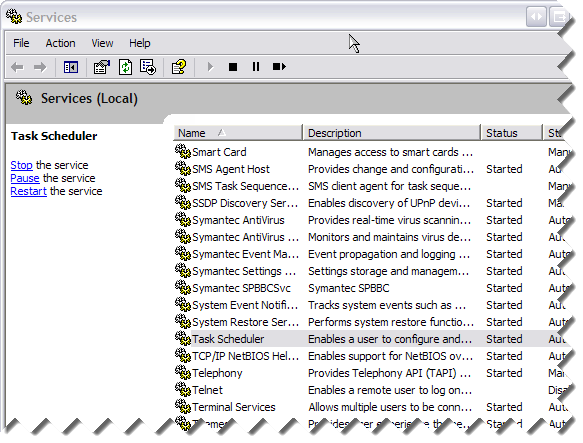Select the System Event Notification service name
Image resolution: width=583 pixels, height=443 pixels.
(x=245, y=305)
